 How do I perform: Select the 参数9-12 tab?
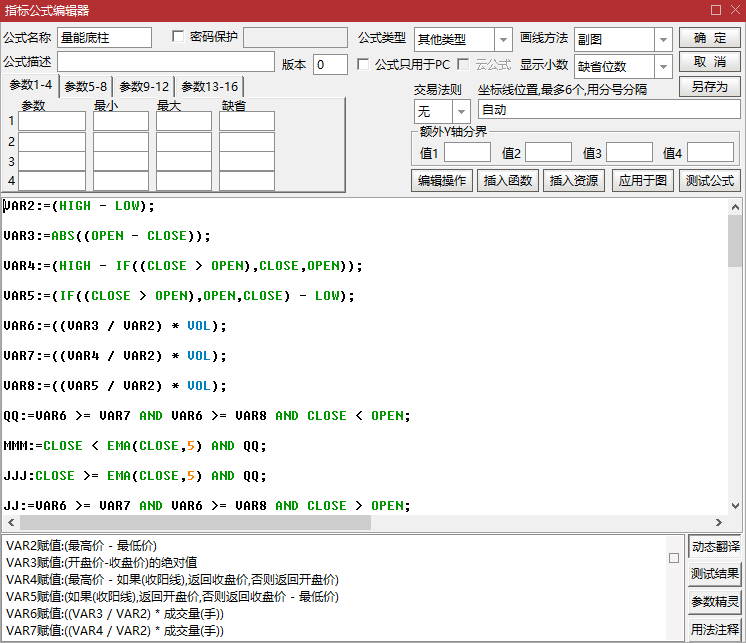144,87
